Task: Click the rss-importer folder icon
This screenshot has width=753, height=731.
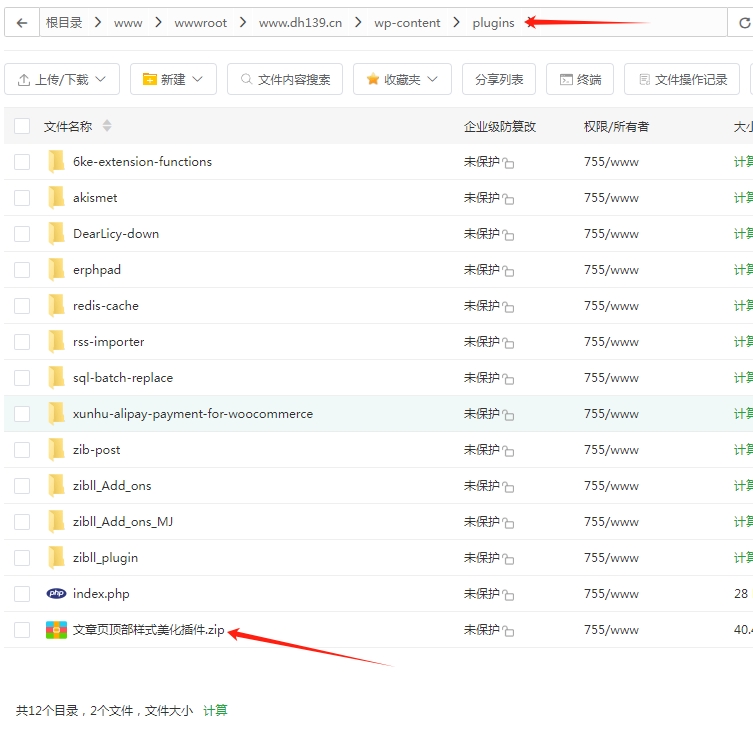Action: 56,341
